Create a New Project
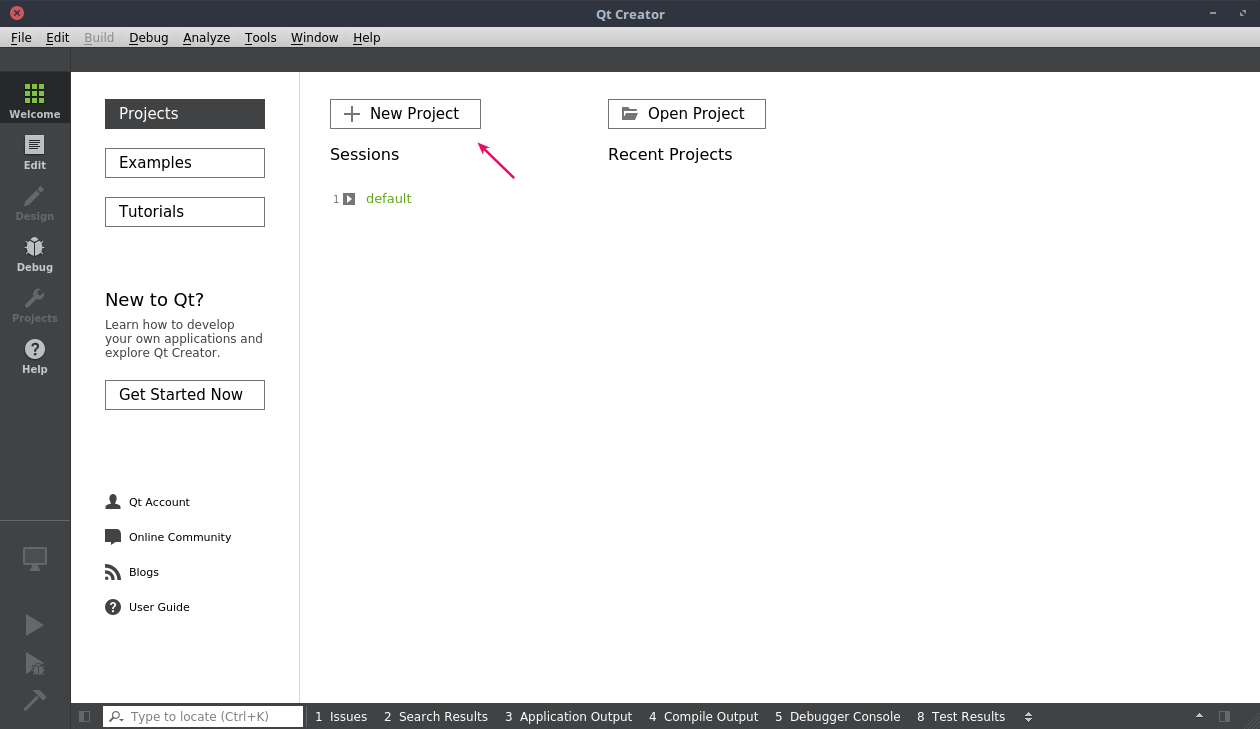Viewport: 1260px width, 729px height. point(405,113)
